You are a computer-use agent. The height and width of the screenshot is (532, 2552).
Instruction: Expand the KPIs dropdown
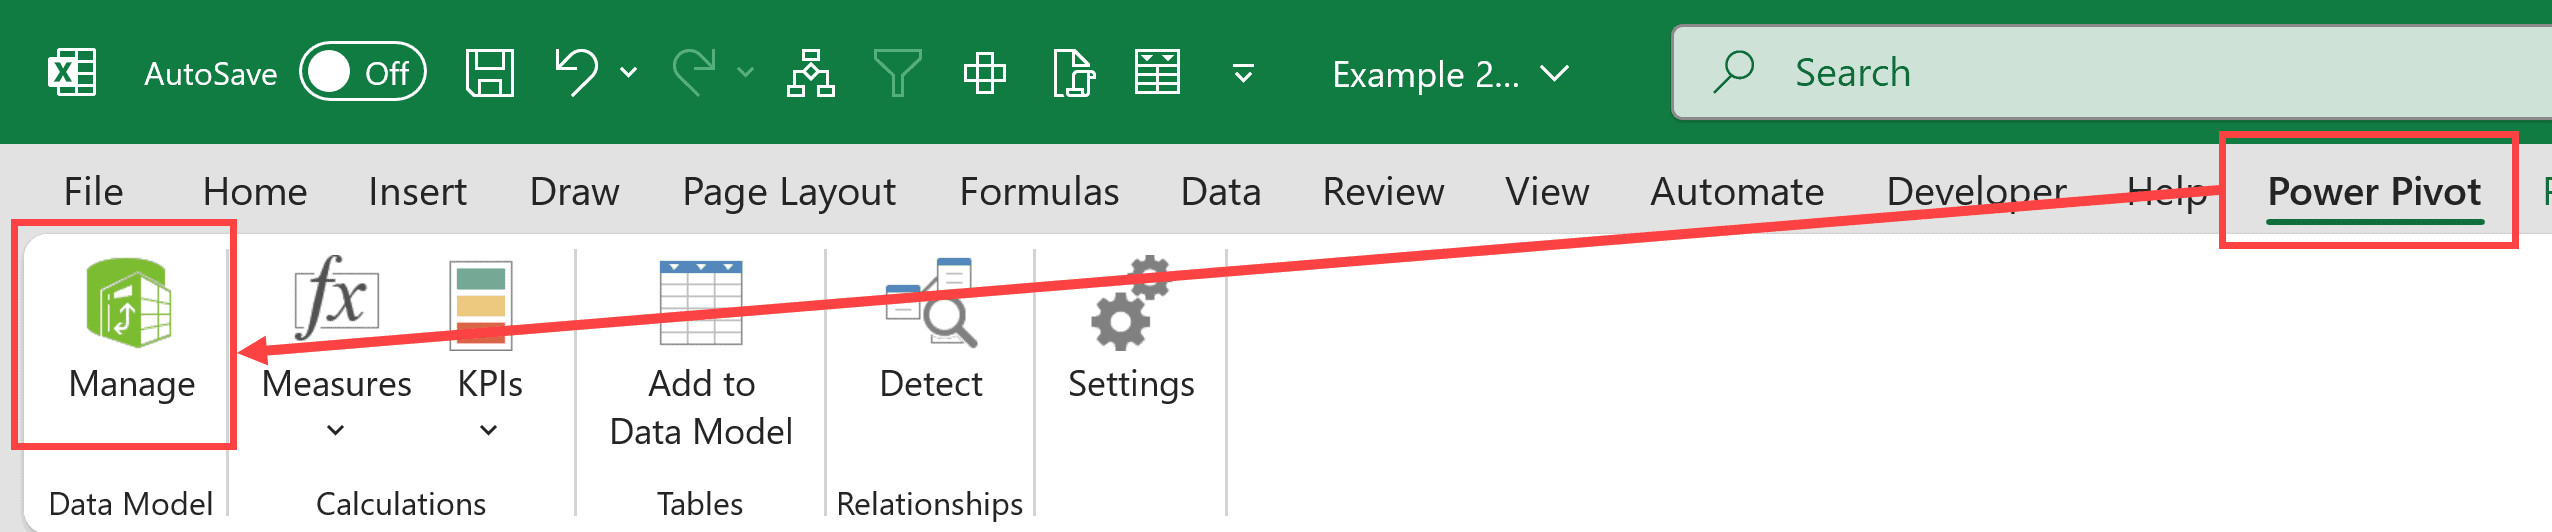click(x=489, y=430)
